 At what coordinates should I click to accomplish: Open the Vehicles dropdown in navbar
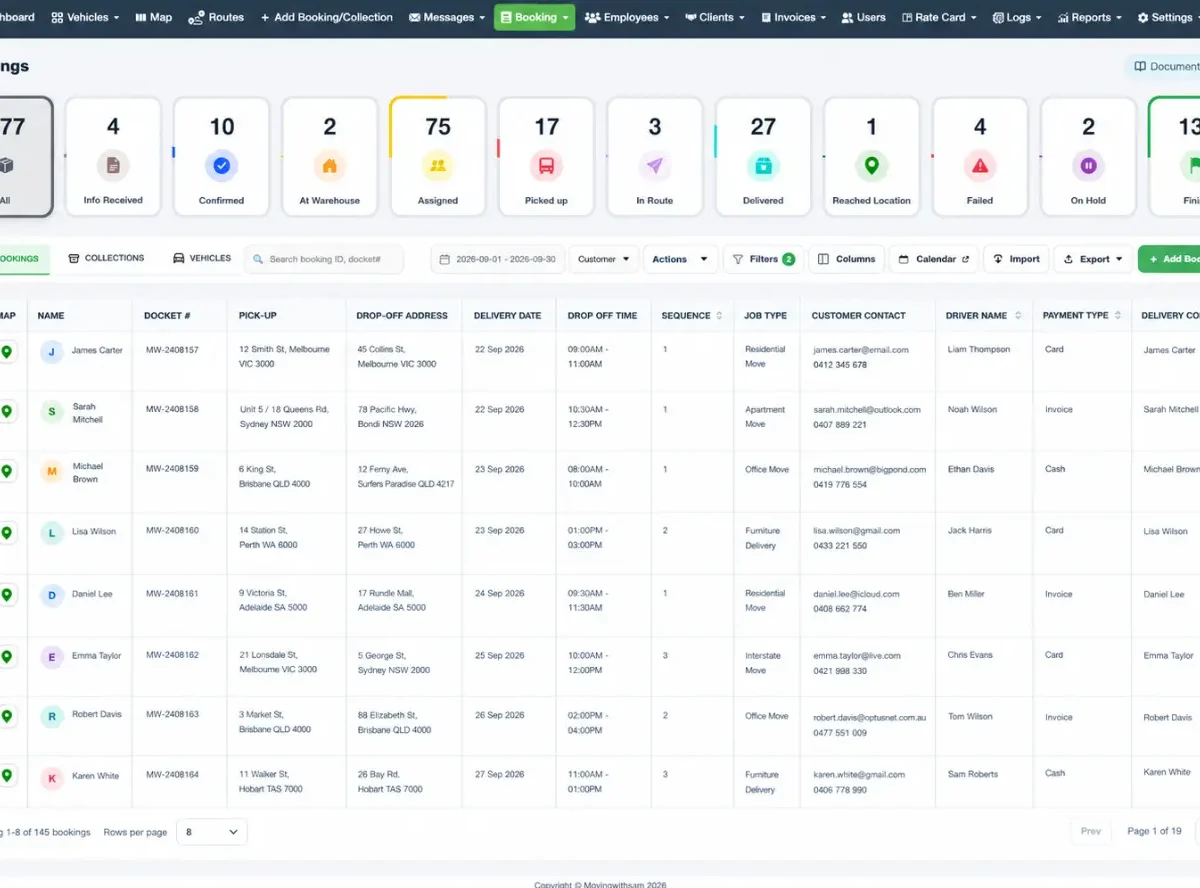coord(85,17)
